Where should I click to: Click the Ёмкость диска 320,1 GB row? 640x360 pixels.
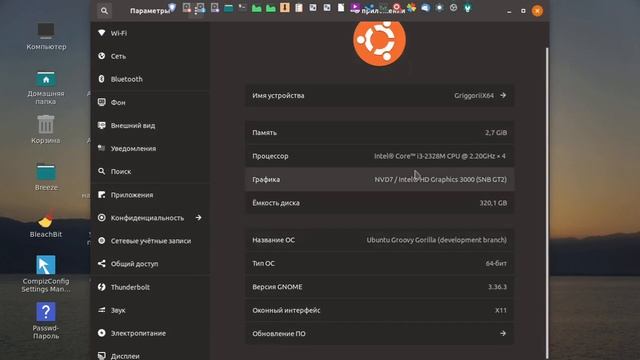point(379,203)
